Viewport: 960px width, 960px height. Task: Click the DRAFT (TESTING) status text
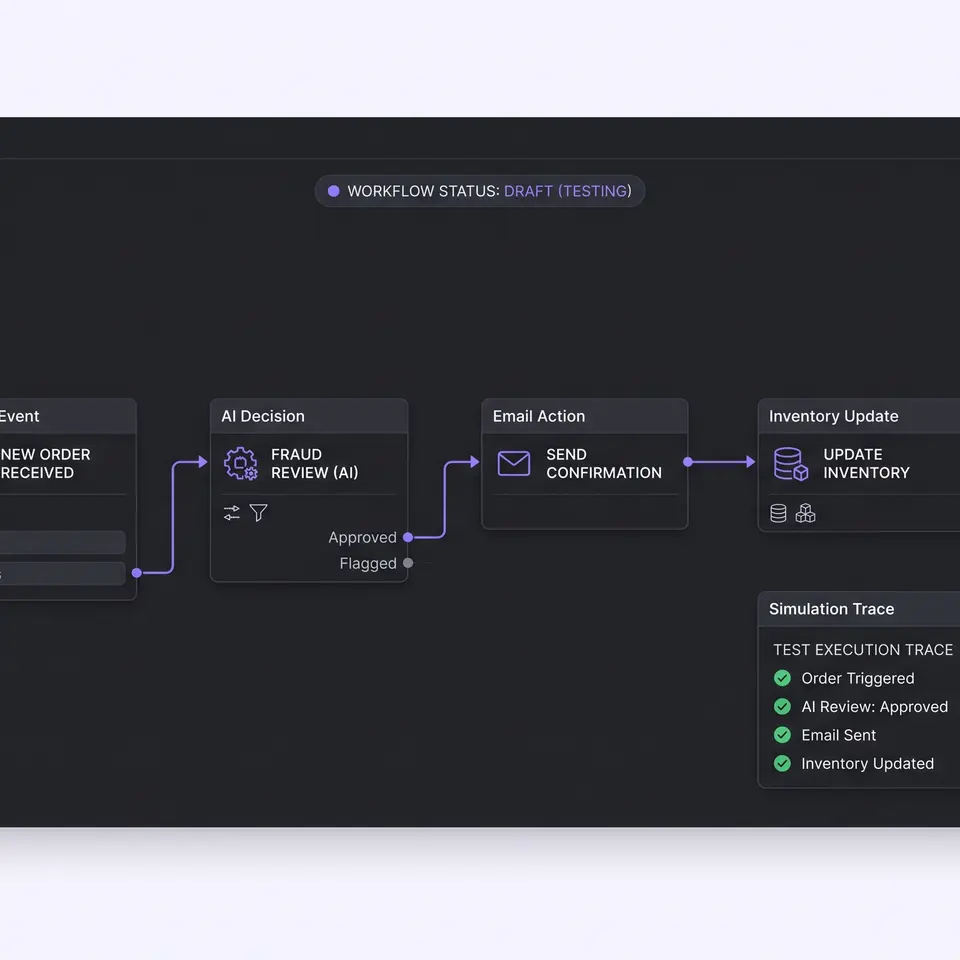(x=568, y=191)
